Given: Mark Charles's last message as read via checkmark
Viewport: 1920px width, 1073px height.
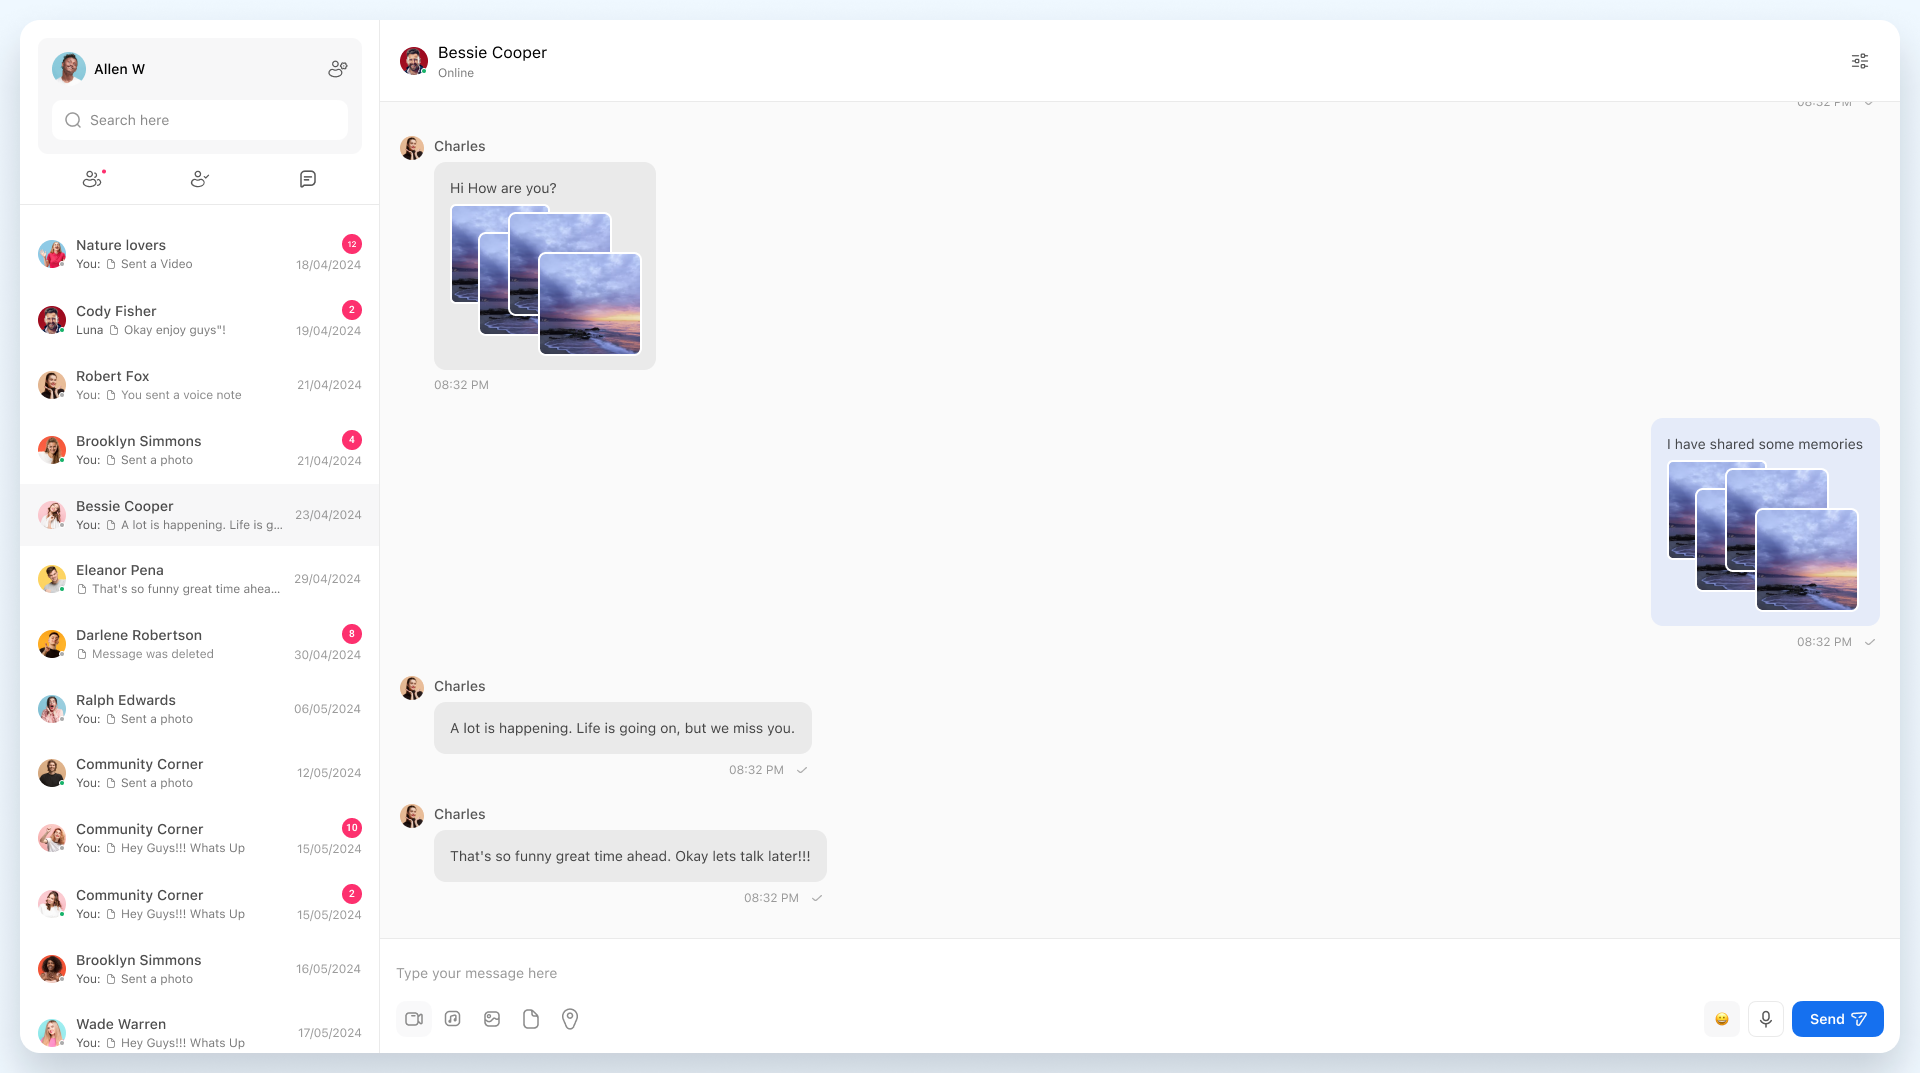Looking at the screenshot, I should point(817,898).
